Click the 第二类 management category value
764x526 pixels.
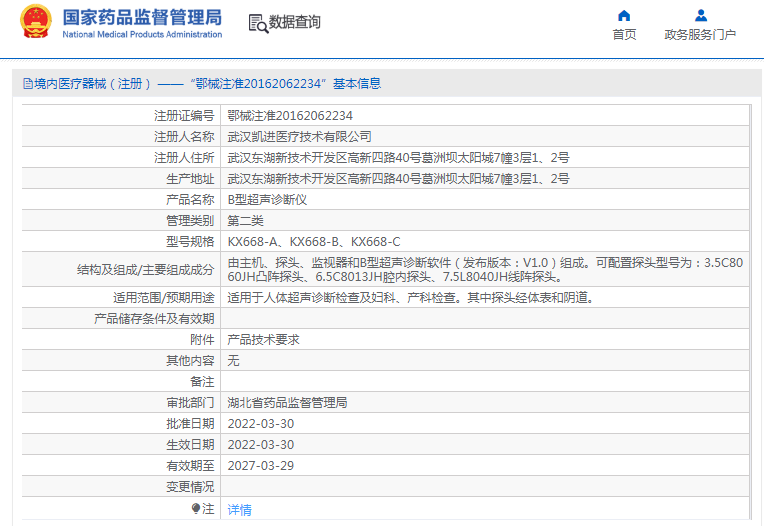coord(245,221)
